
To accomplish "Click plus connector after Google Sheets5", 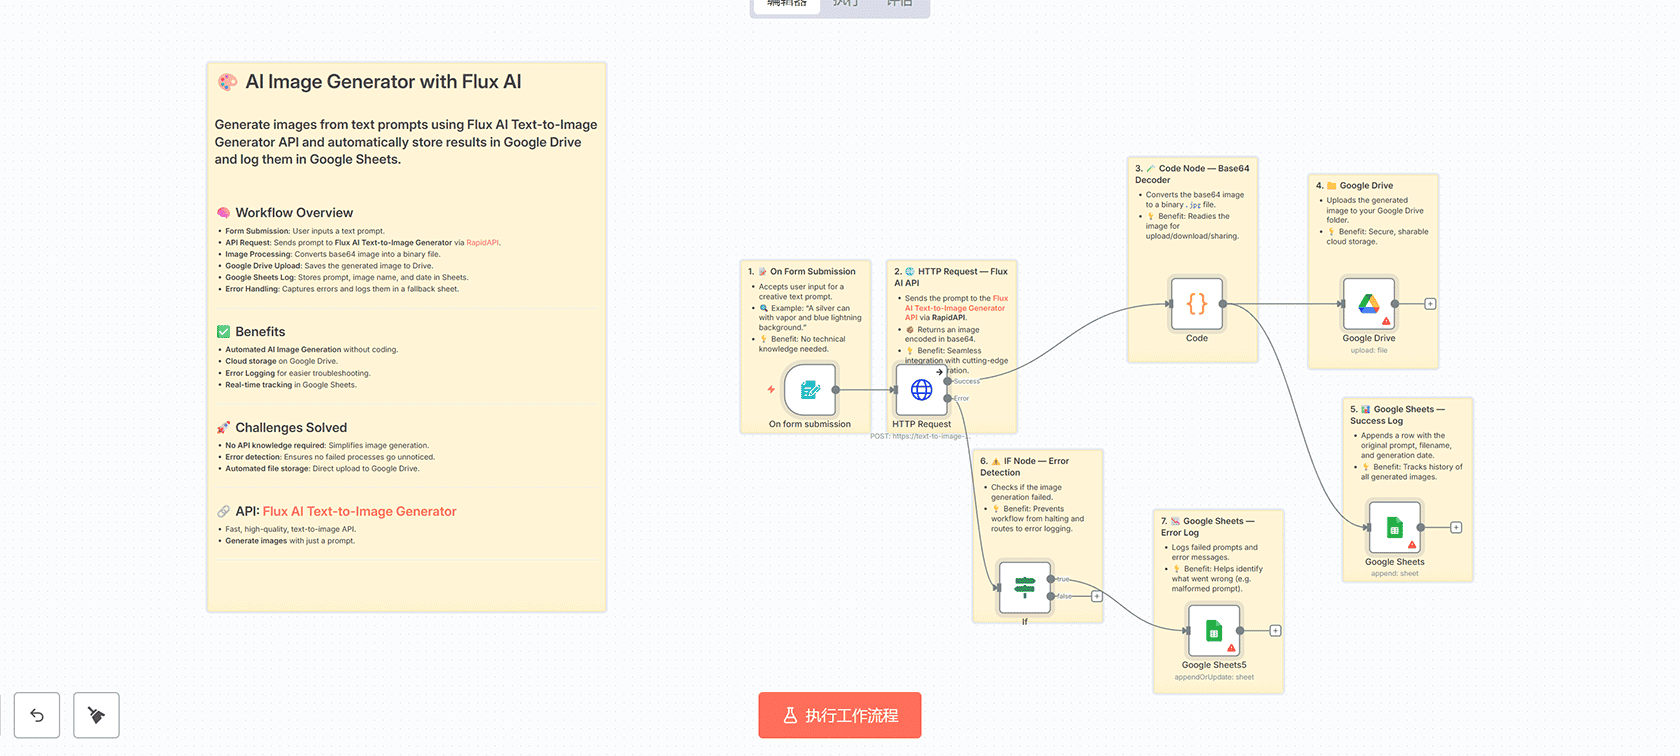I will coord(1275,631).
